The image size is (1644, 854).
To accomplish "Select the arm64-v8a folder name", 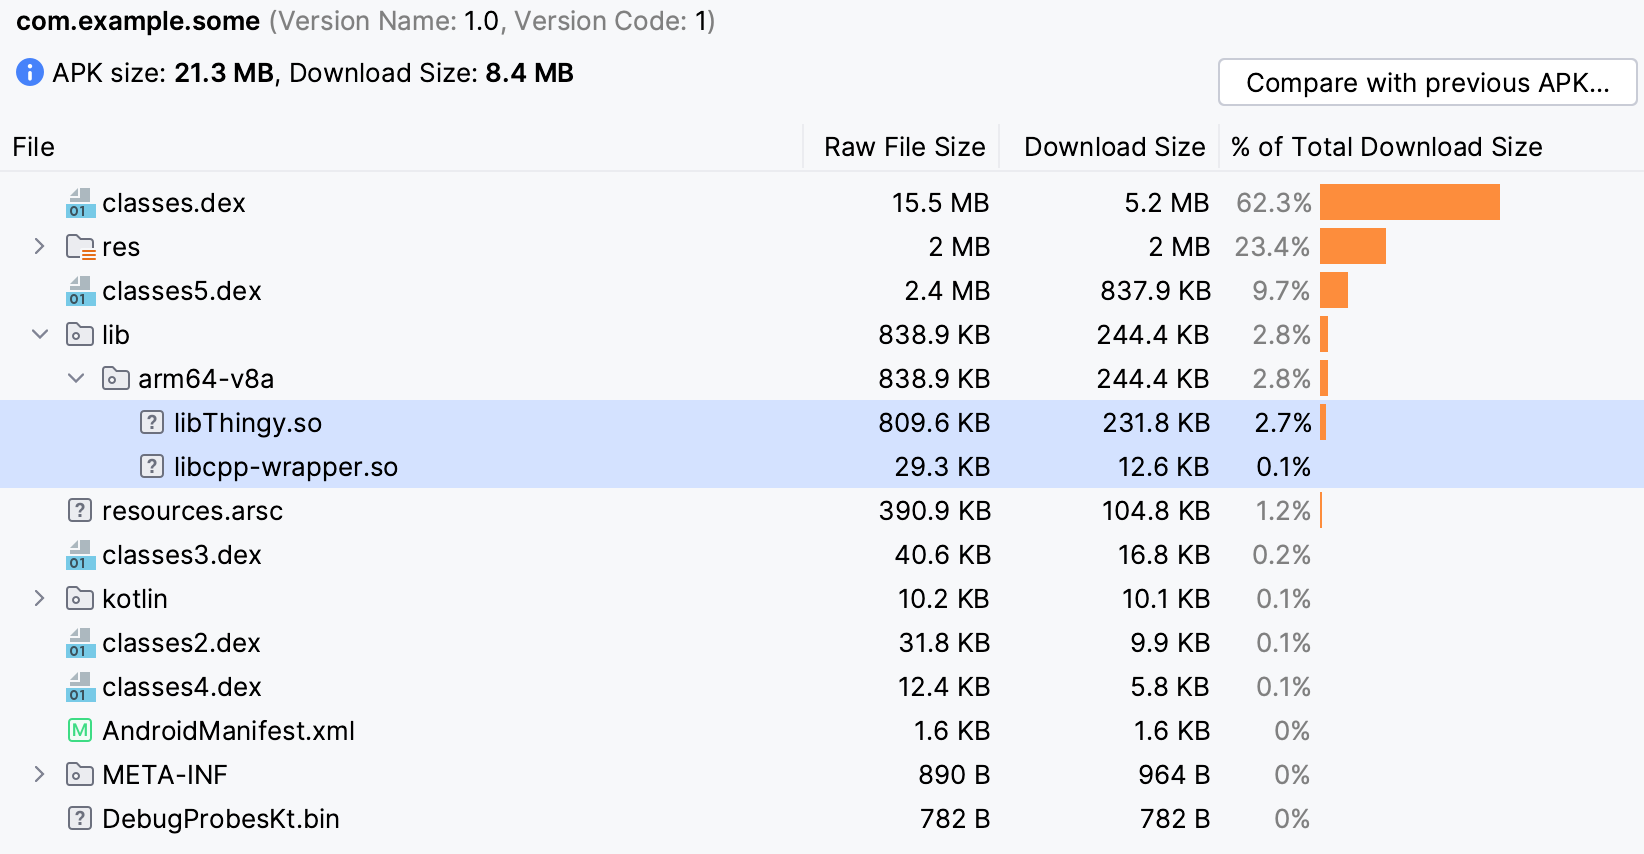I will click(x=206, y=379).
